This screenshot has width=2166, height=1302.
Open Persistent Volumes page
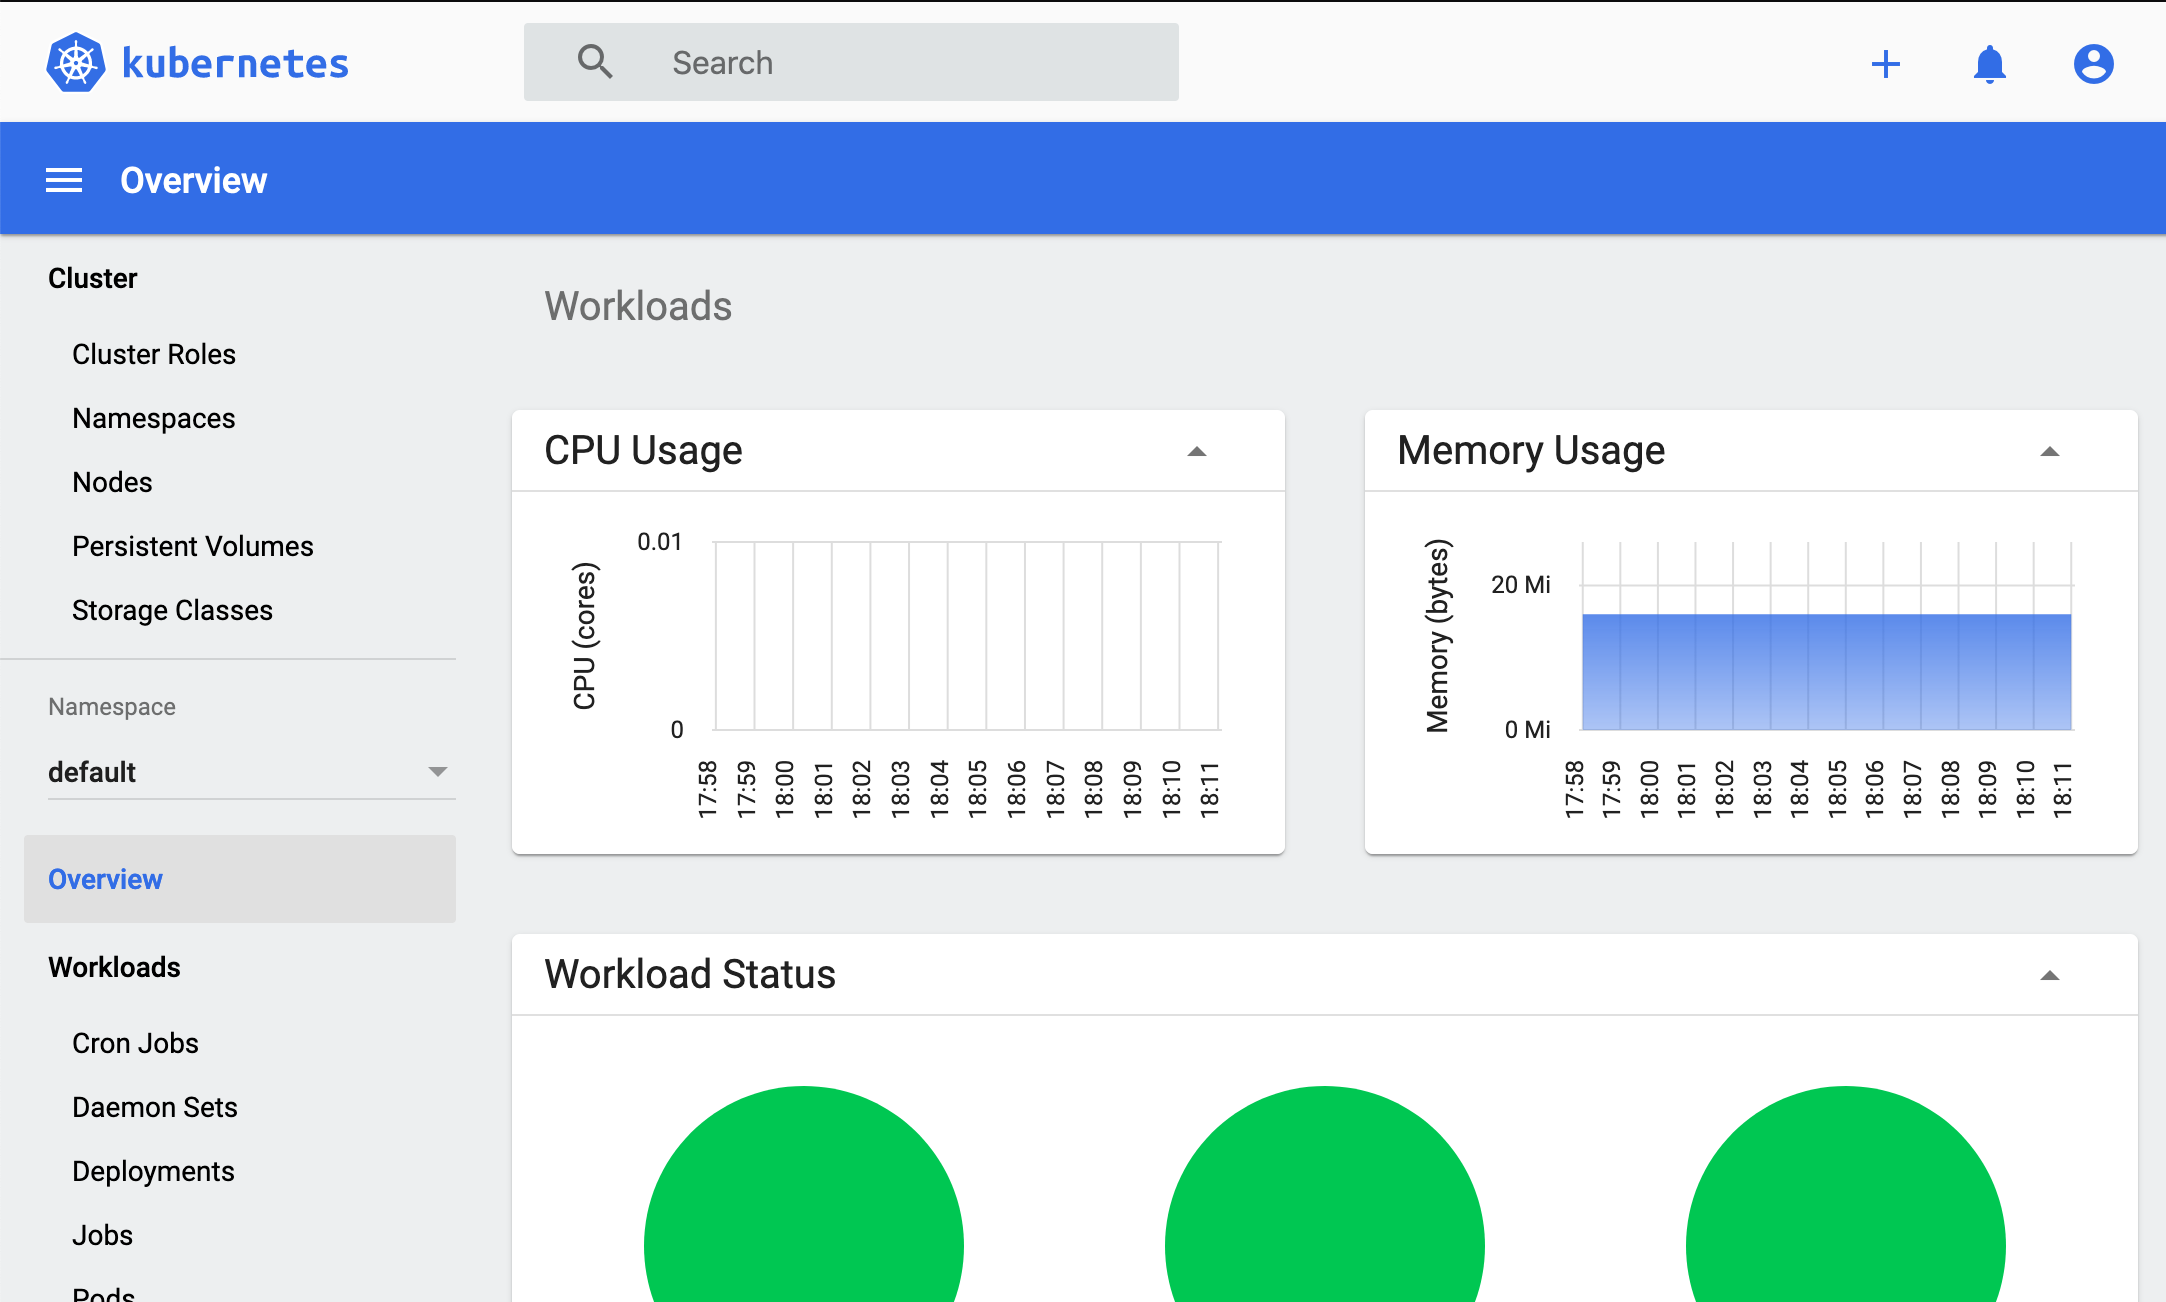tap(193, 546)
